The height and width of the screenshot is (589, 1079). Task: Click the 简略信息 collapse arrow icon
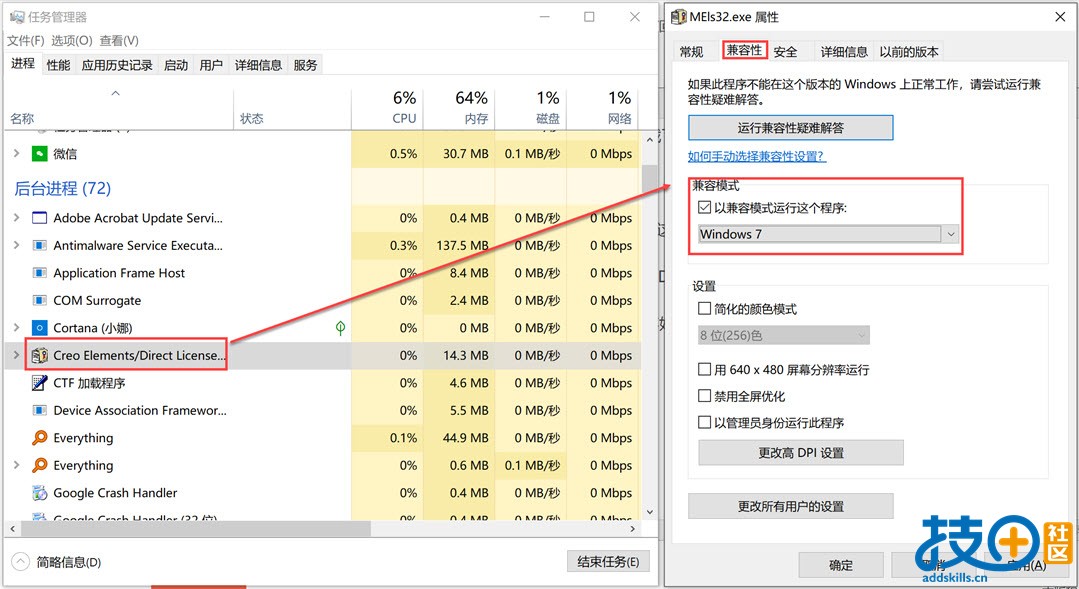point(21,562)
